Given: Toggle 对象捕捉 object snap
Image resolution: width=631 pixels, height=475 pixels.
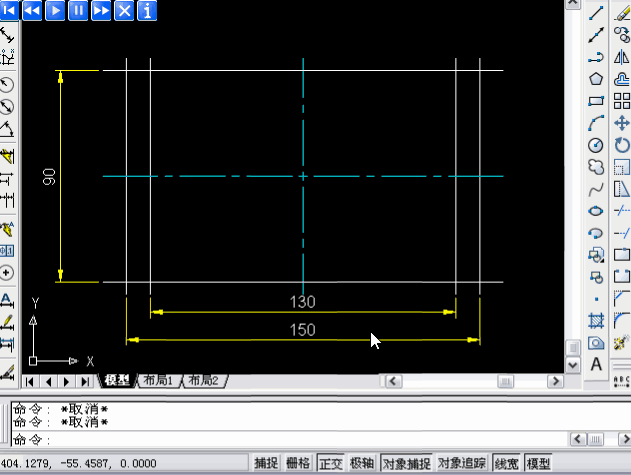Looking at the screenshot, I should coord(406,463).
